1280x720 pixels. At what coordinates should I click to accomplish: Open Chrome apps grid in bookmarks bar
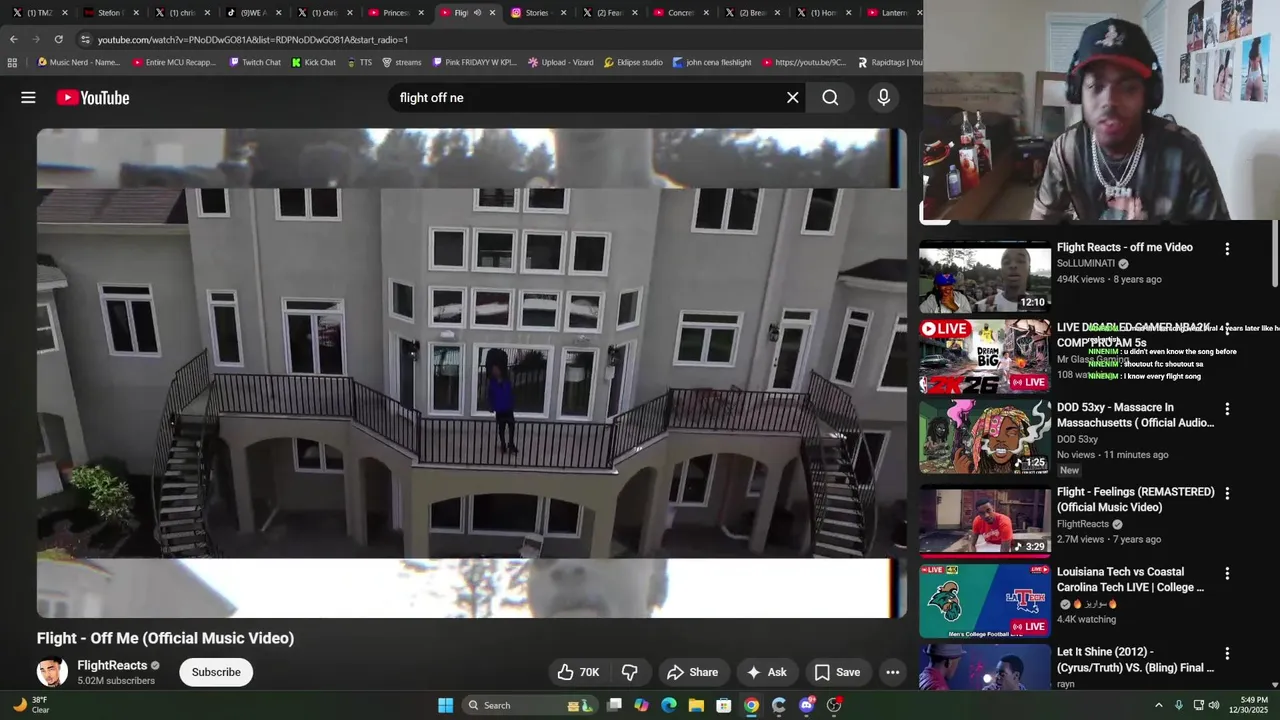point(12,62)
